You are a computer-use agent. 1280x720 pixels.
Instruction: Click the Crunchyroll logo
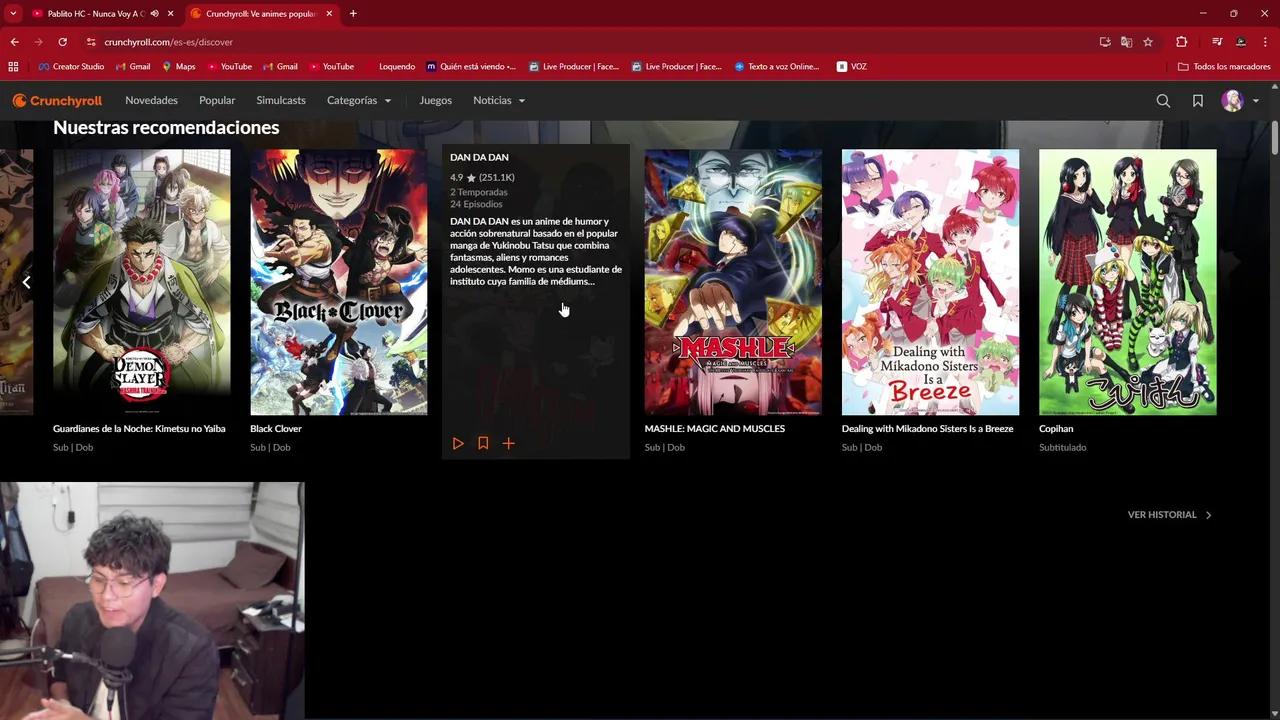(57, 100)
